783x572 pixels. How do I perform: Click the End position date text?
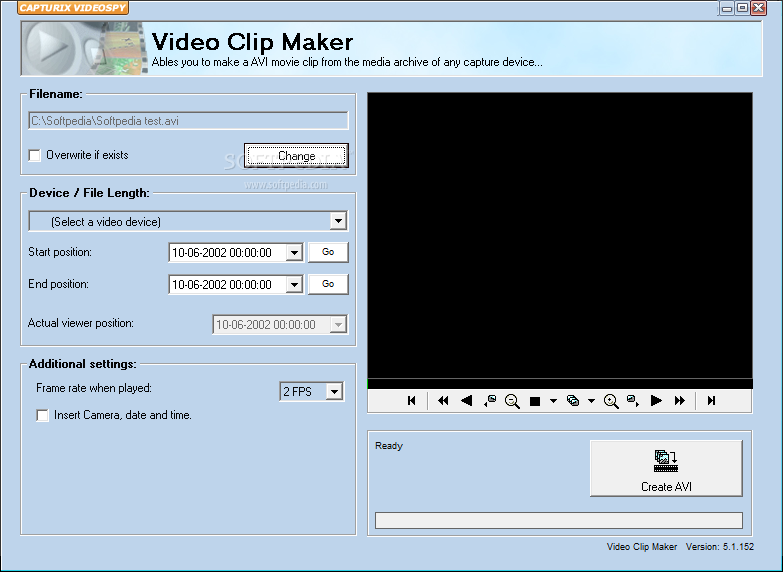[x=222, y=285]
